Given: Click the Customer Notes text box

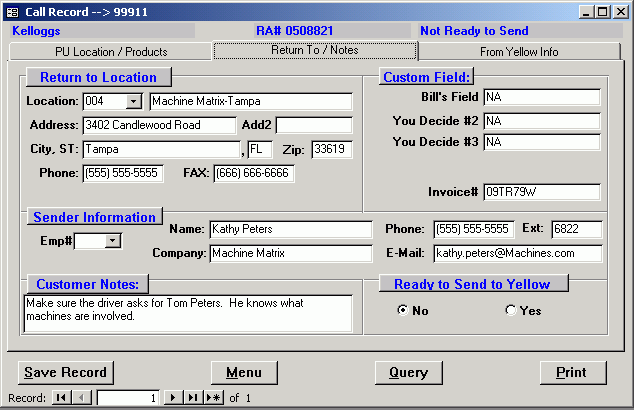Looking at the screenshot, I should click(x=188, y=312).
